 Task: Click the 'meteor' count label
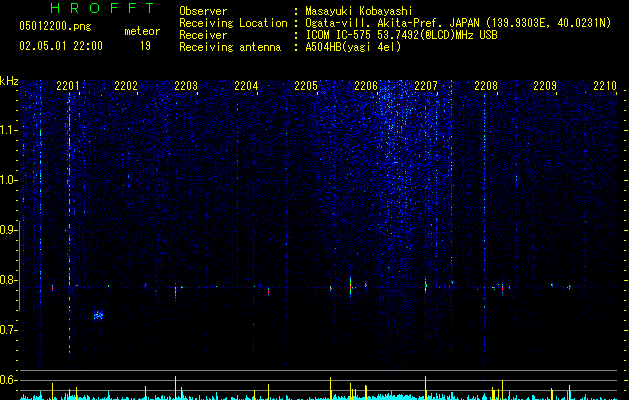click(142, 31)
